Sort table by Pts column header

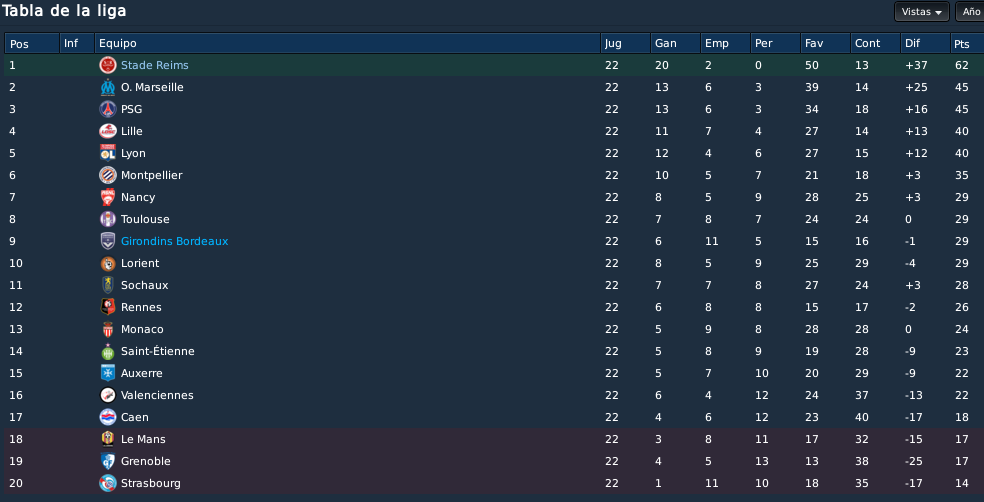[967, 43]
